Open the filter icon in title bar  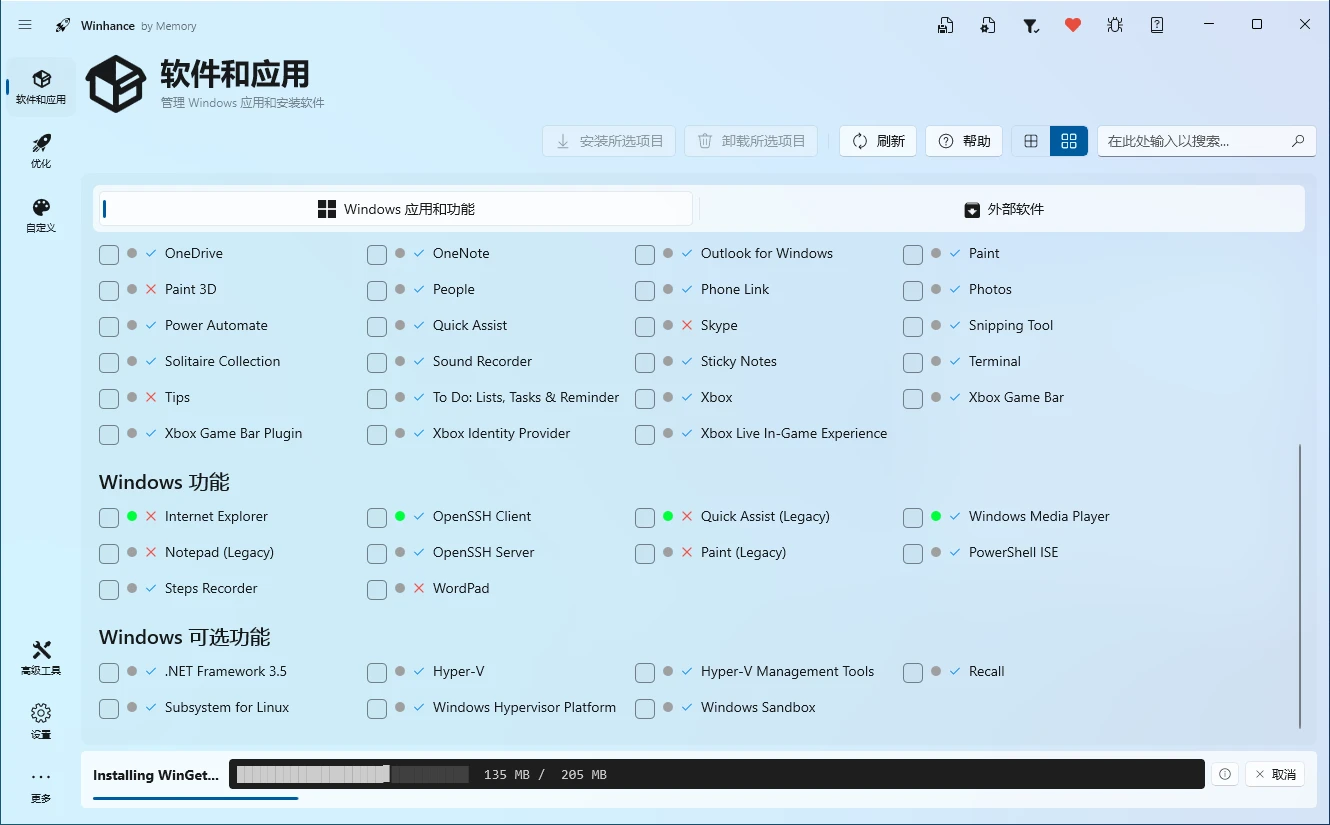(1030, 26)
